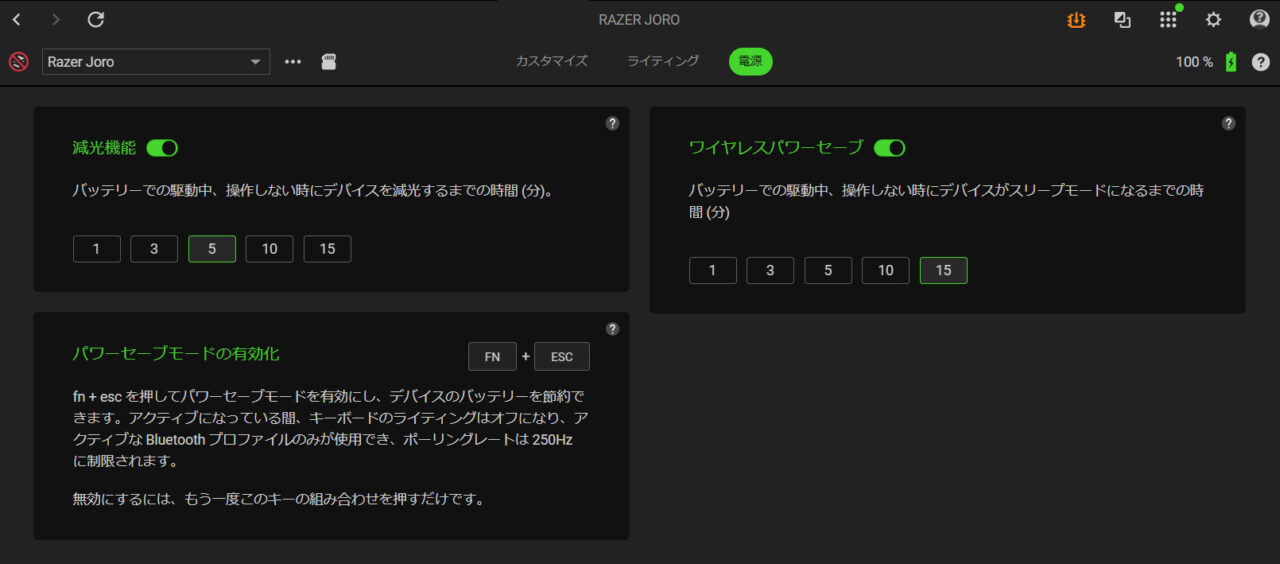Screen dimensions: 1280x564
Task: Toggle the 減光機能 switch
Action: tap(162, 148)
